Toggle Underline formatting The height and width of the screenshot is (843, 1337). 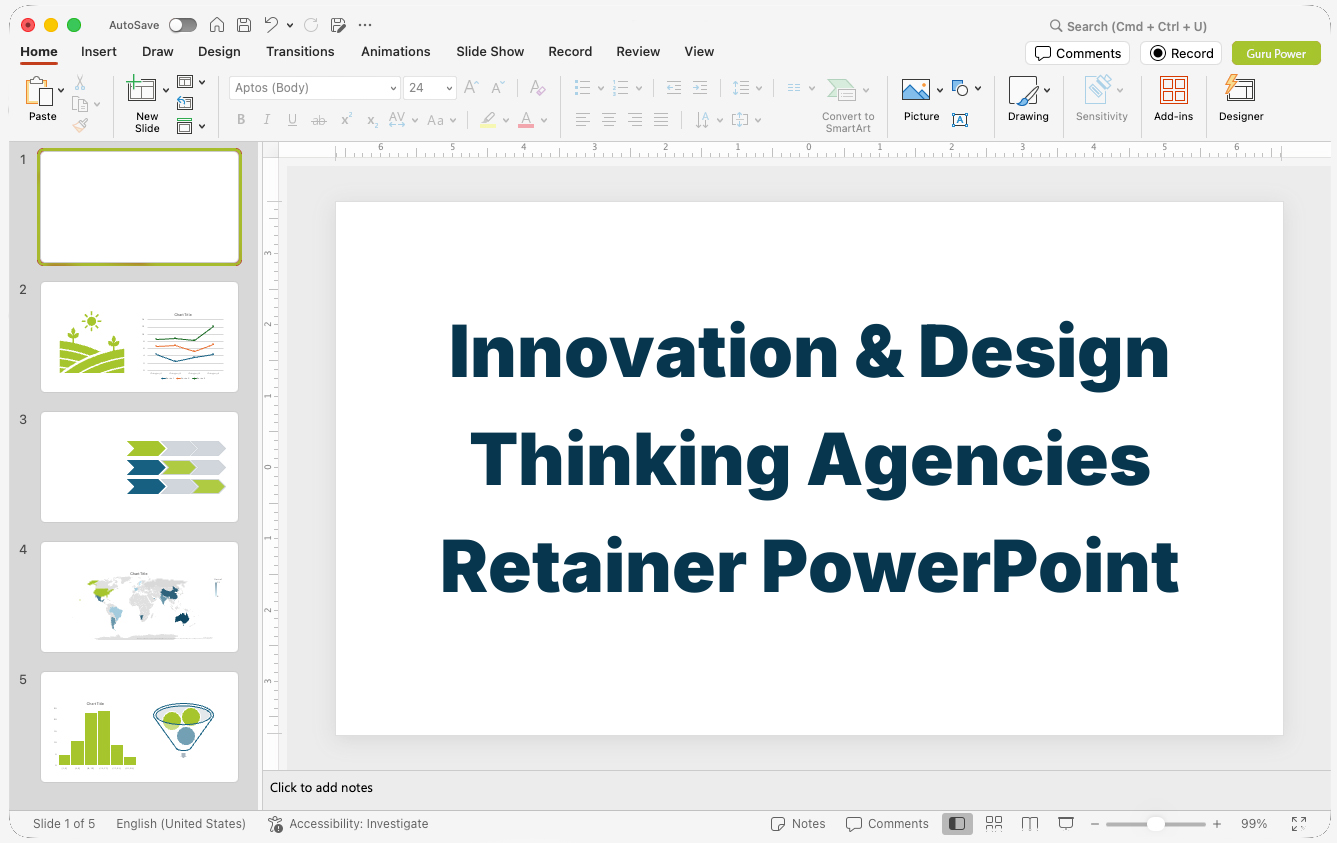[x=292, y=120]
